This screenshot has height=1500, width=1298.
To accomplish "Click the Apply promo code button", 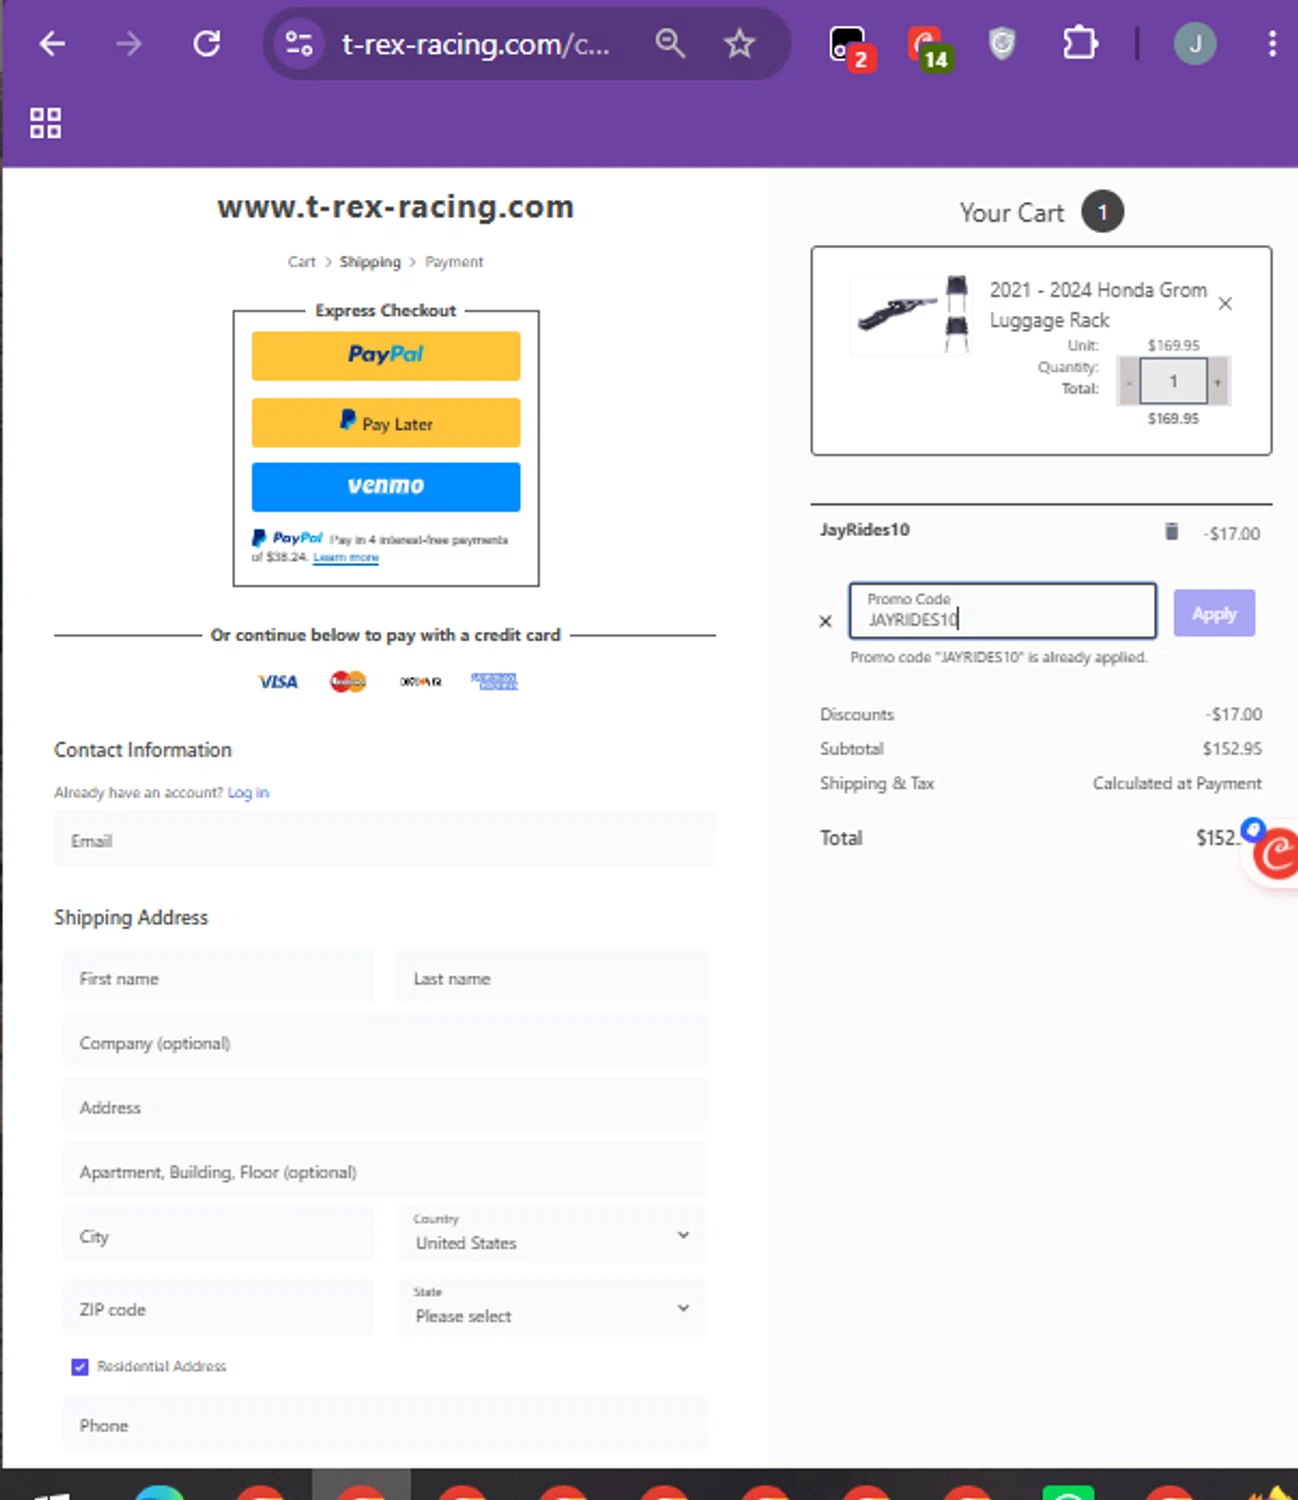I will click(x=1214, y=613).
